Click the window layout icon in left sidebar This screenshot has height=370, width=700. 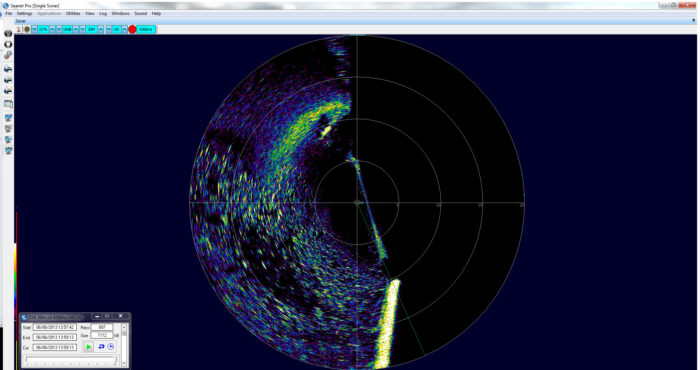point(8,104)
